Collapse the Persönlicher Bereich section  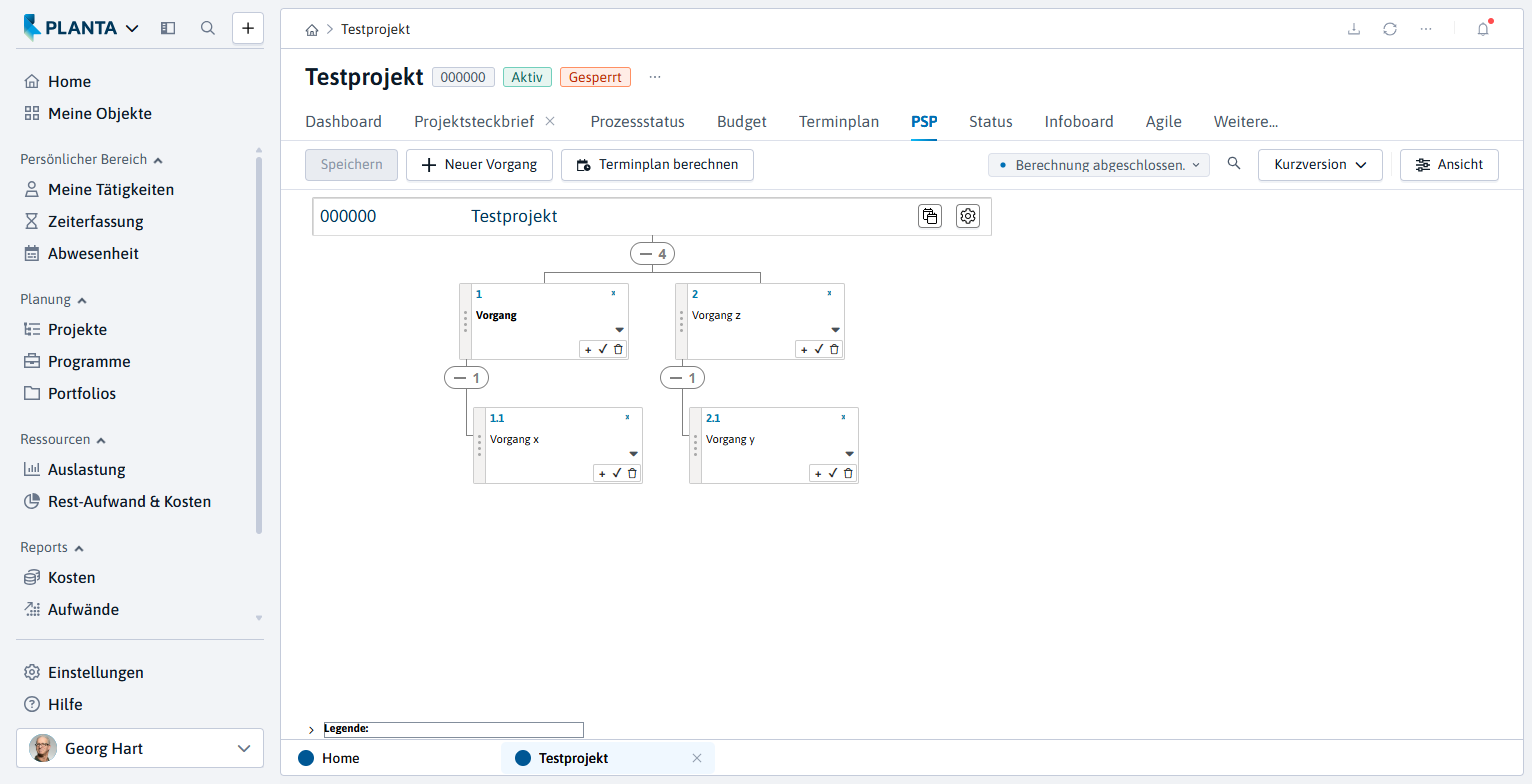pyautogui.click(x=92, y=159)
